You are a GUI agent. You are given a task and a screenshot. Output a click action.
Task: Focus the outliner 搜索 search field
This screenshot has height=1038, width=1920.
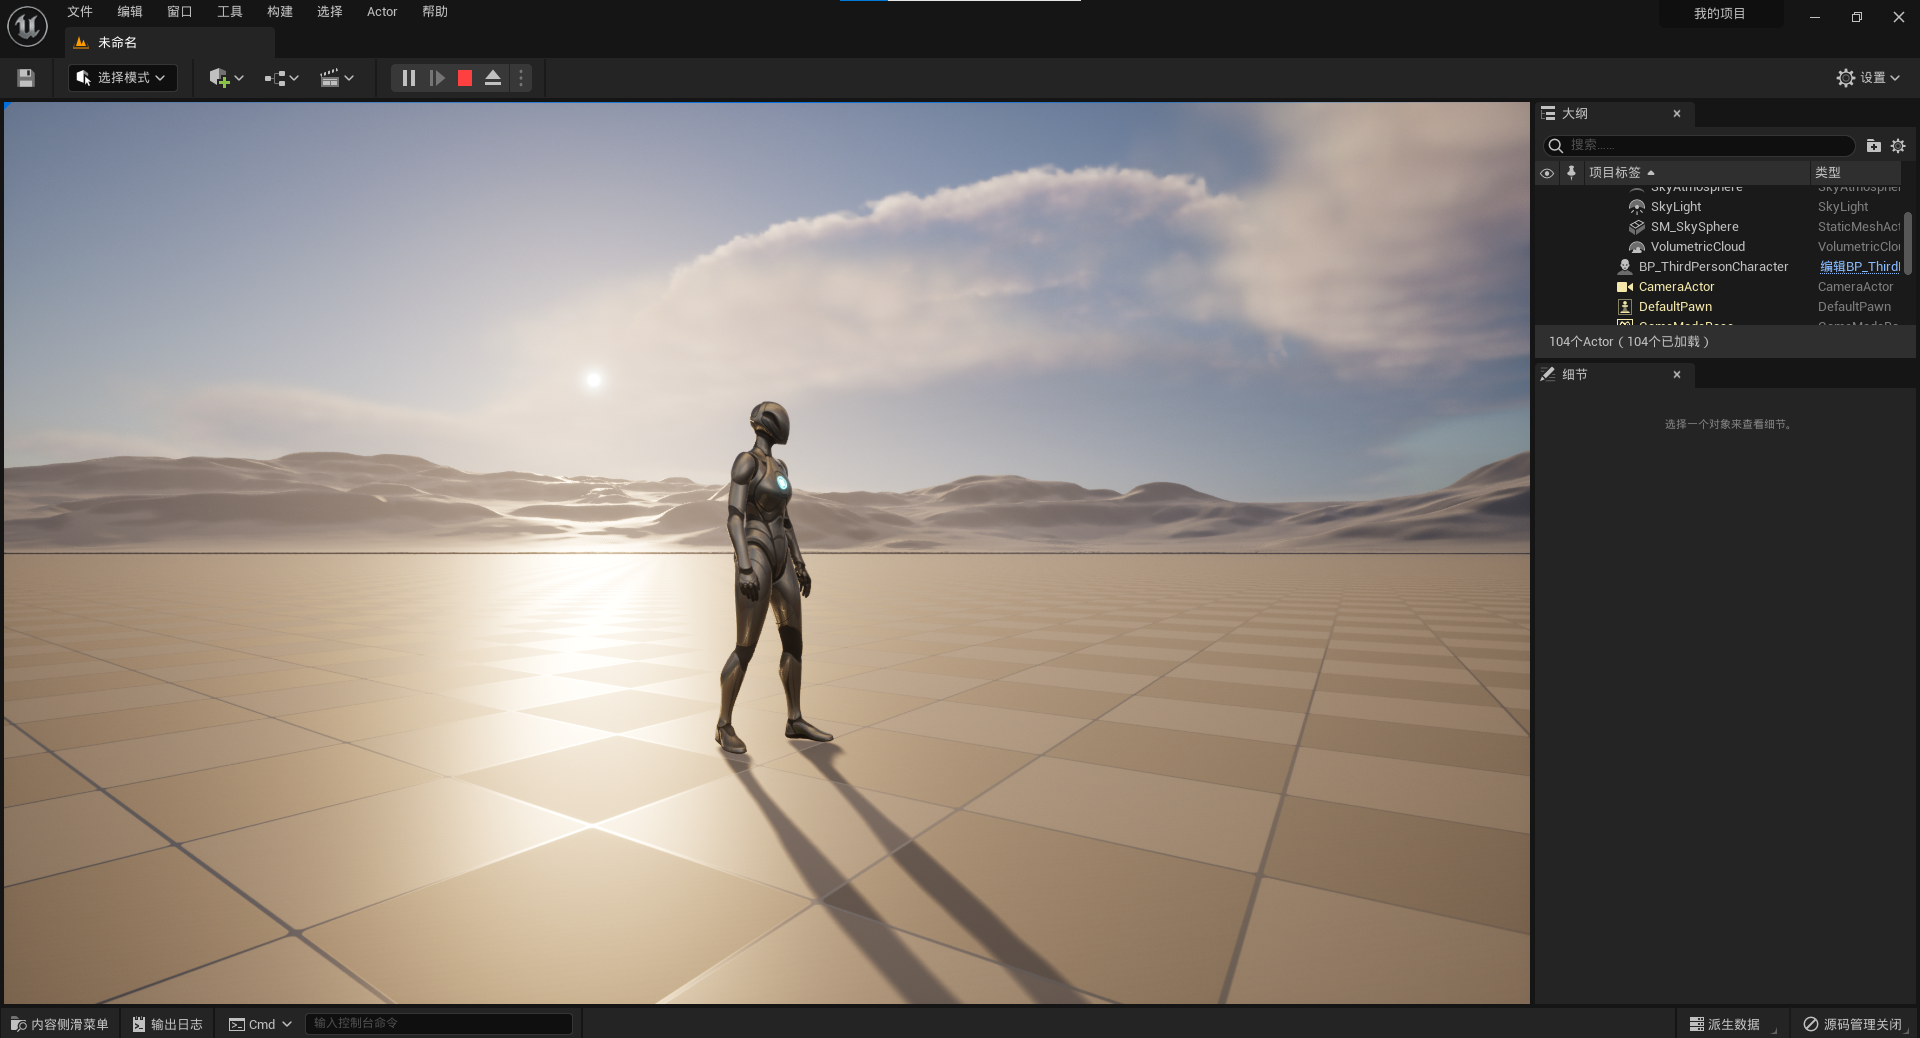tap(1700, 146)
